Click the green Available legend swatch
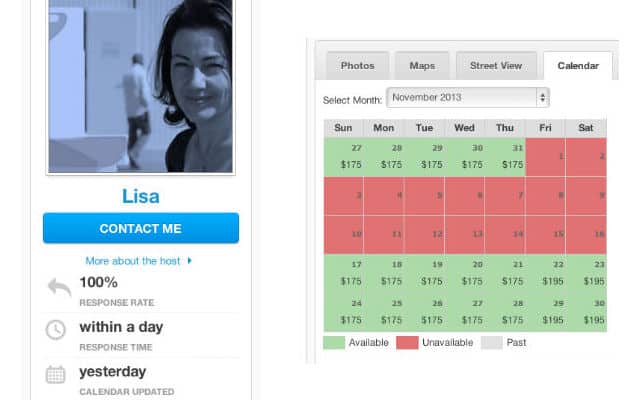This screenshot has width=640, height=400. click(334, 342)
